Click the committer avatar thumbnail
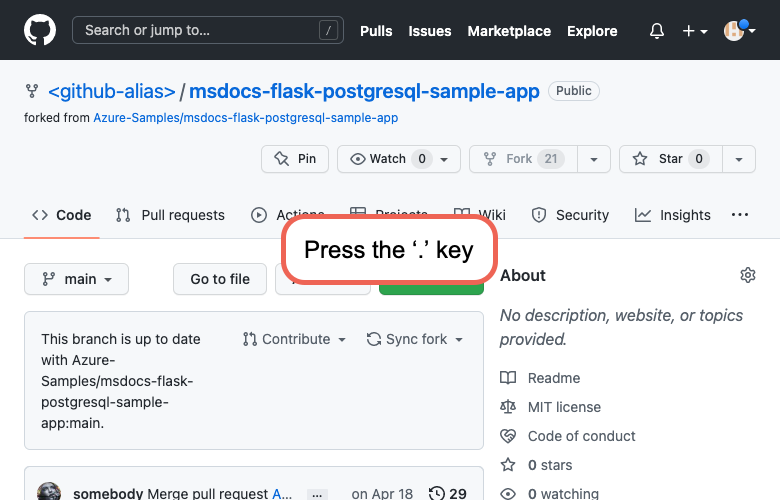The image size is (780, 500). (x=49, y=492)
